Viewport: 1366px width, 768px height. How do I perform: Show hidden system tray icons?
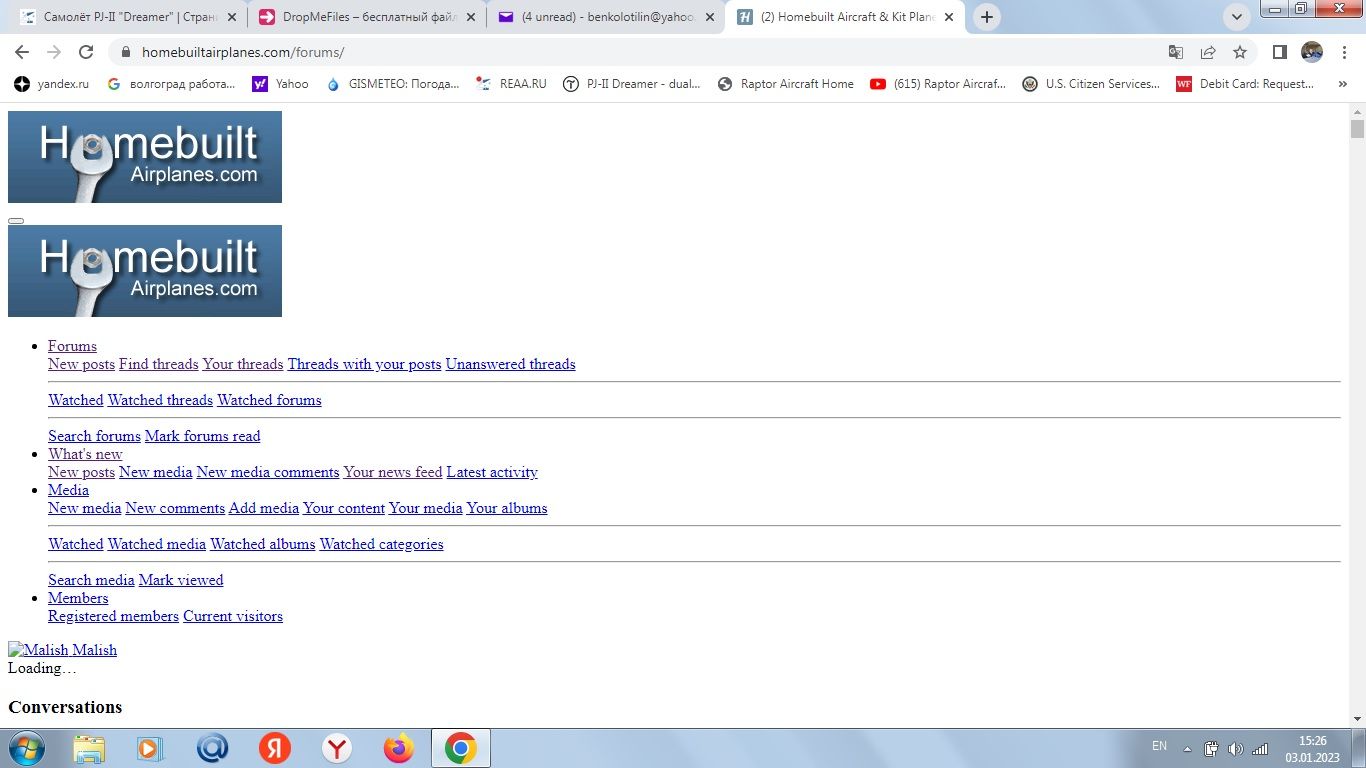pos(1187,748)
